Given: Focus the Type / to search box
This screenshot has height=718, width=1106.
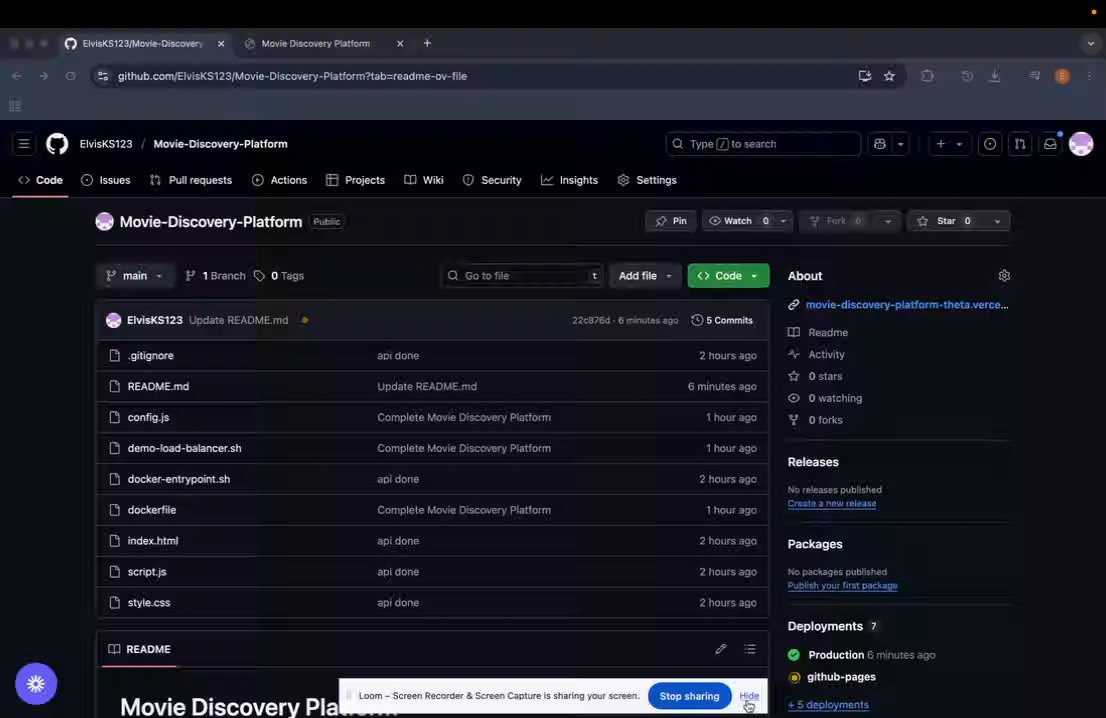Looking at the screenshot, I should tap(762, 144).
